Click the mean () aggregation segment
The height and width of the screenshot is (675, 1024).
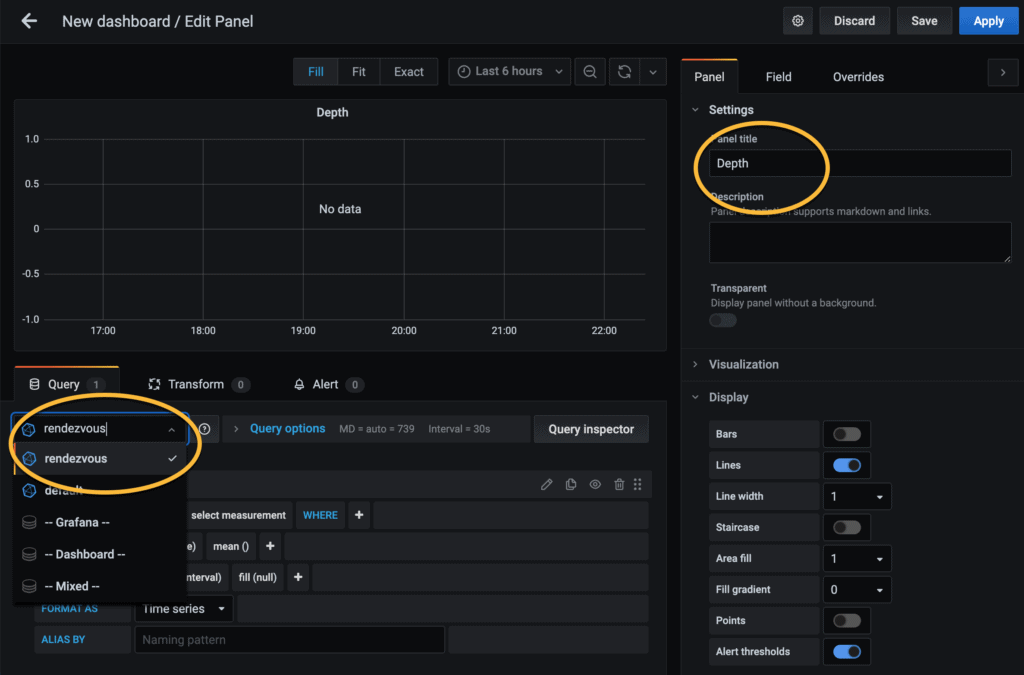coord(231,546)
